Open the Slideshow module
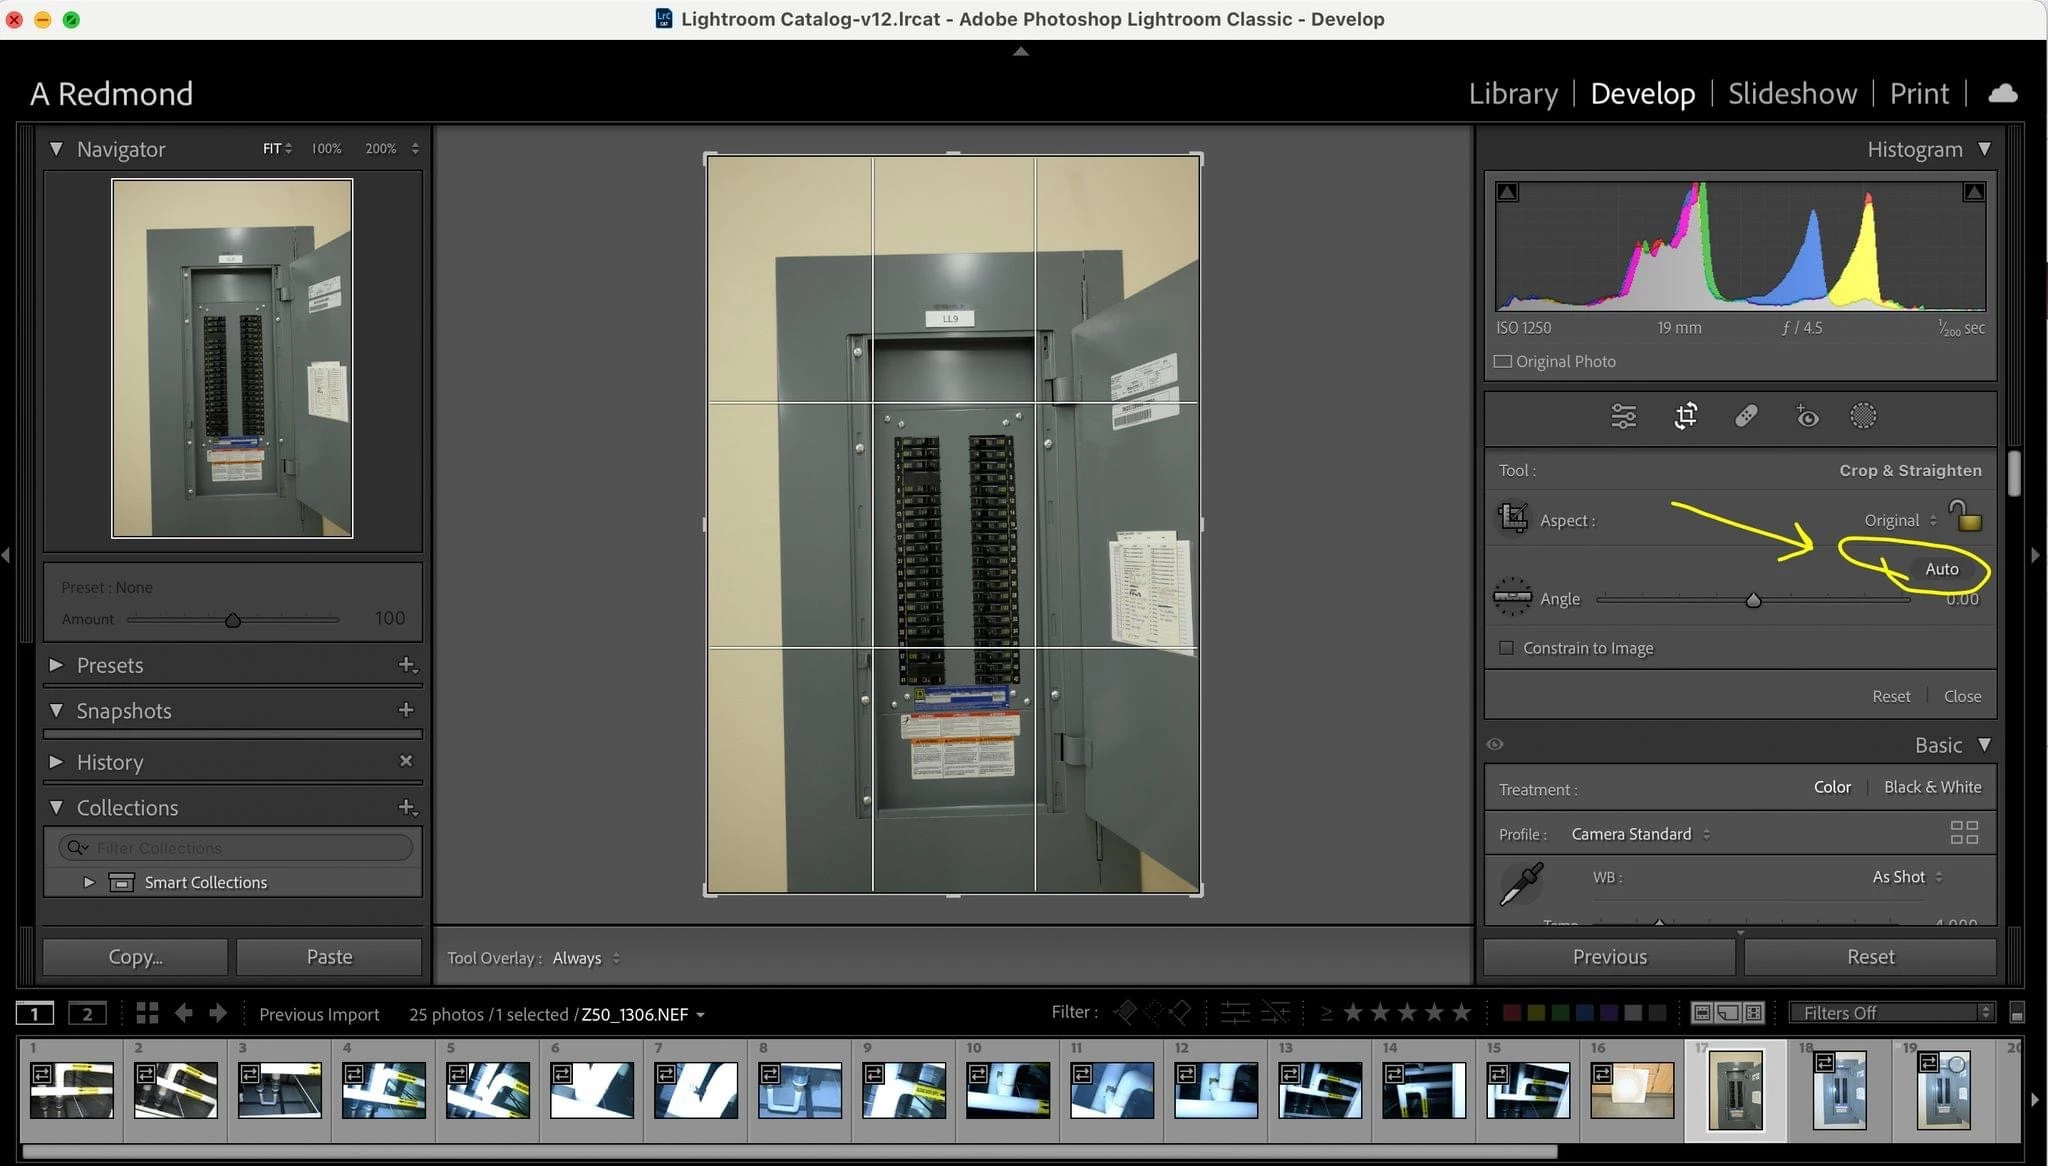This screenshot has height=1166, width=2048. tap(1792, 93)
